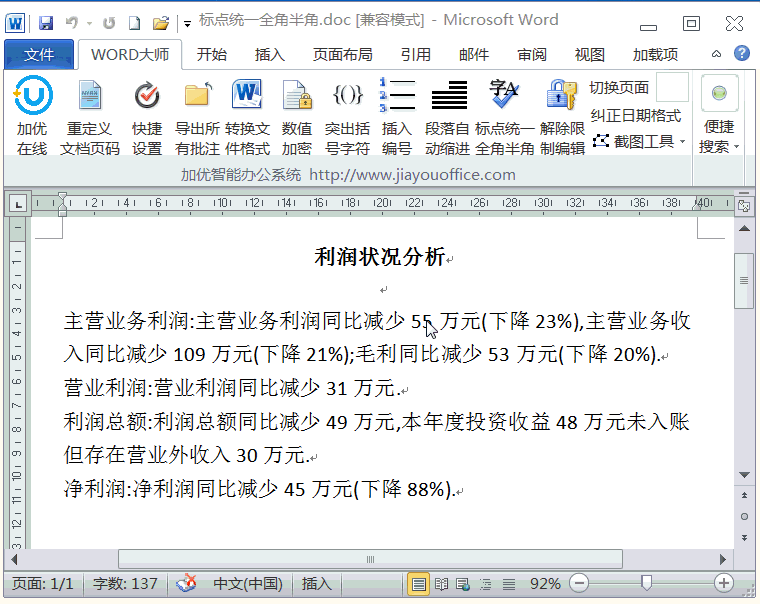Open the 加优在线 tool
The width and height of the screenshot is (760, 604).
32,116
